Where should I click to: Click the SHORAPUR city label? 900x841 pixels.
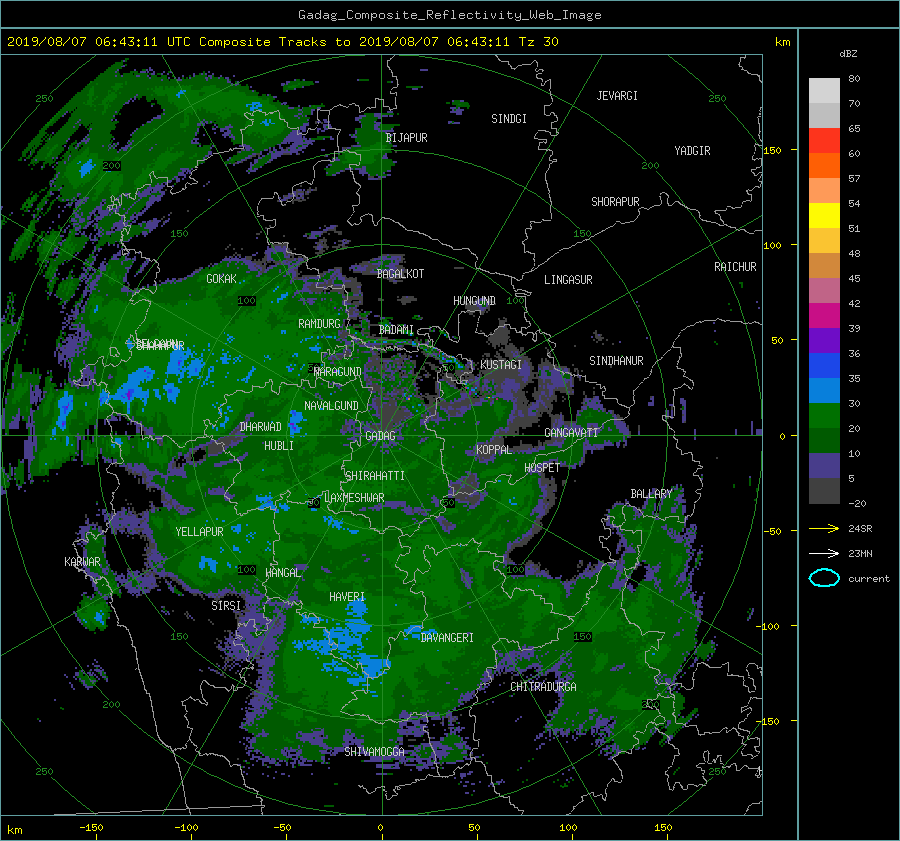point(615,202)
